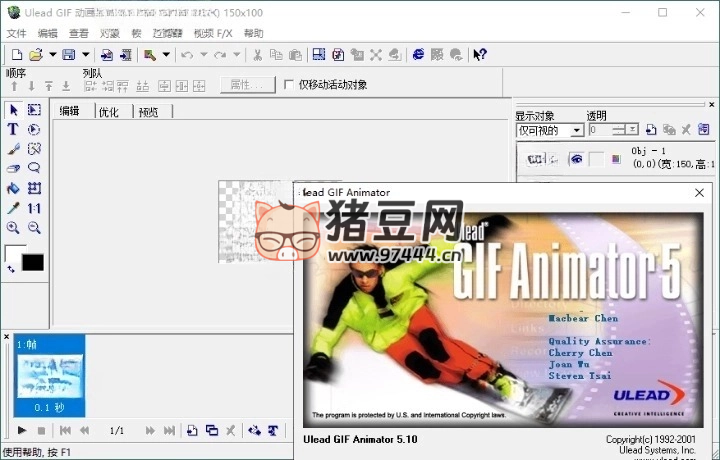Open the transparency slider dropdown arrow

(x=633, y=130)
